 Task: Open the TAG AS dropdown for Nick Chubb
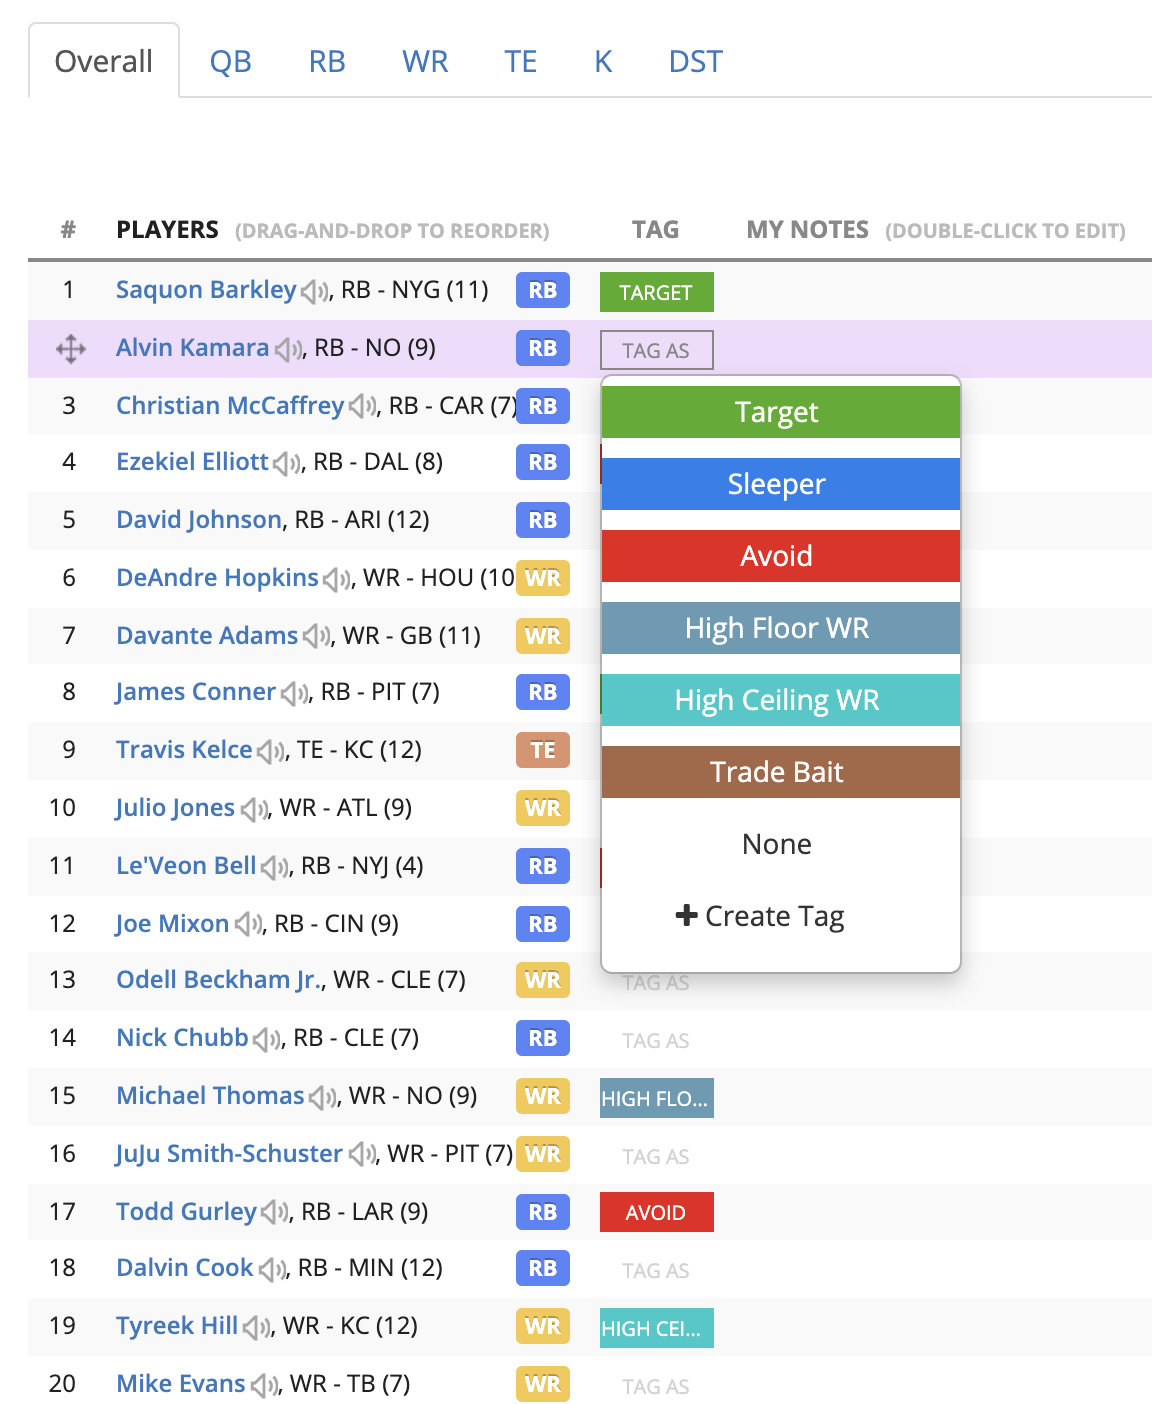tap(657, 1040)
